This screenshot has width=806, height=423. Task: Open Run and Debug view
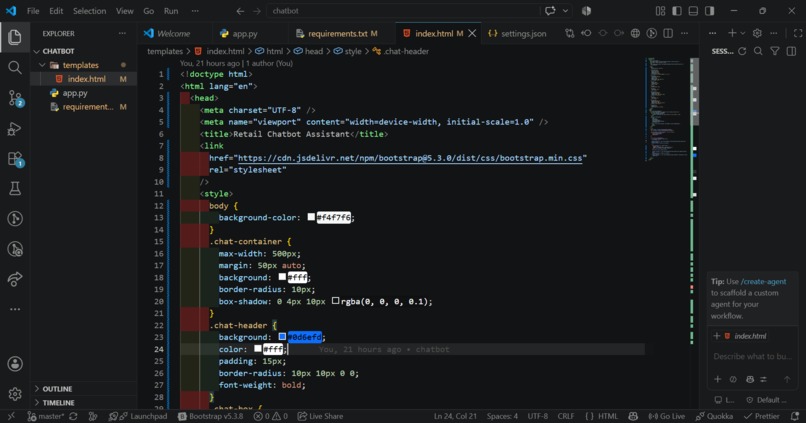click(15, 128)
